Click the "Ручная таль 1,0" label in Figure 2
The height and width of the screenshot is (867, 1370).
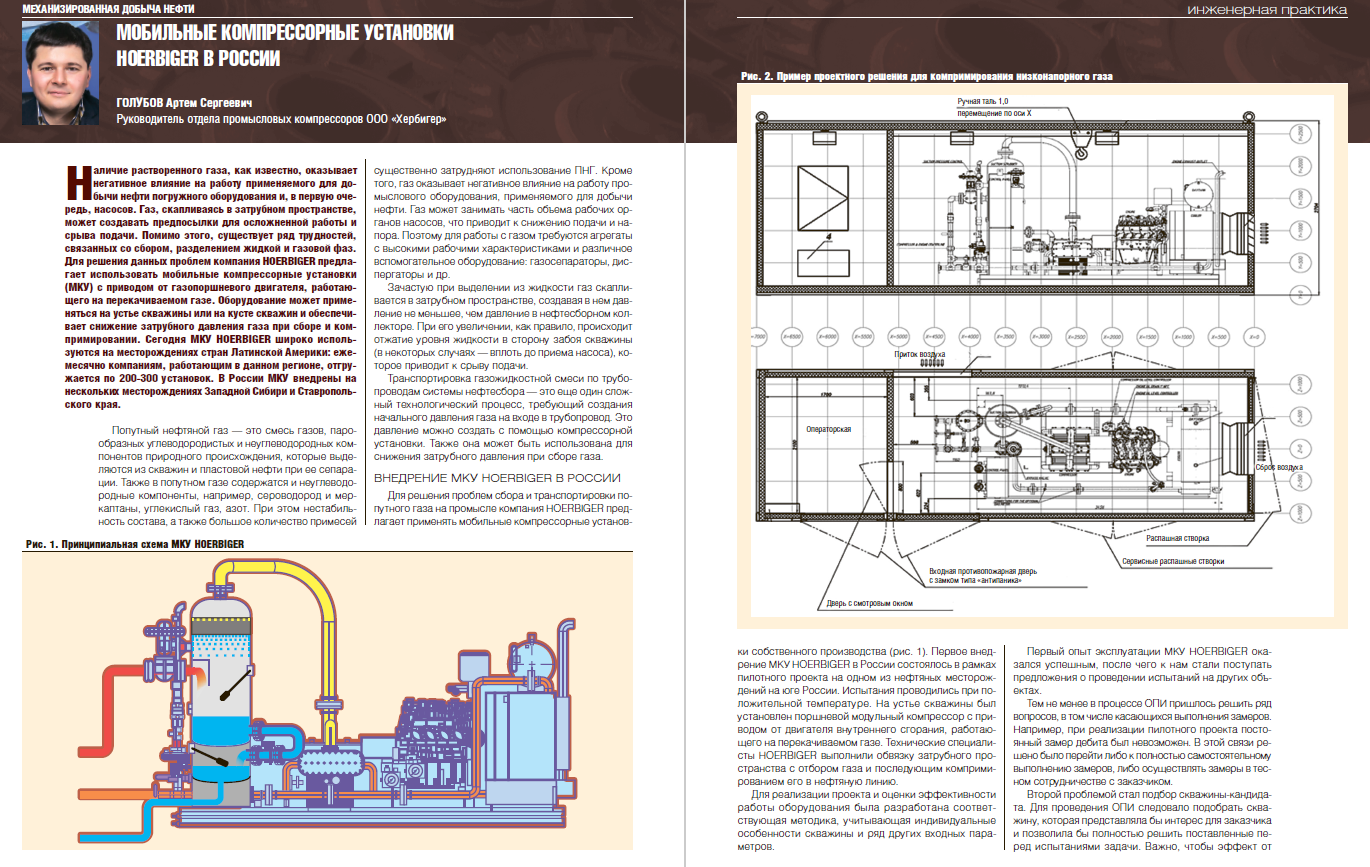984,103
